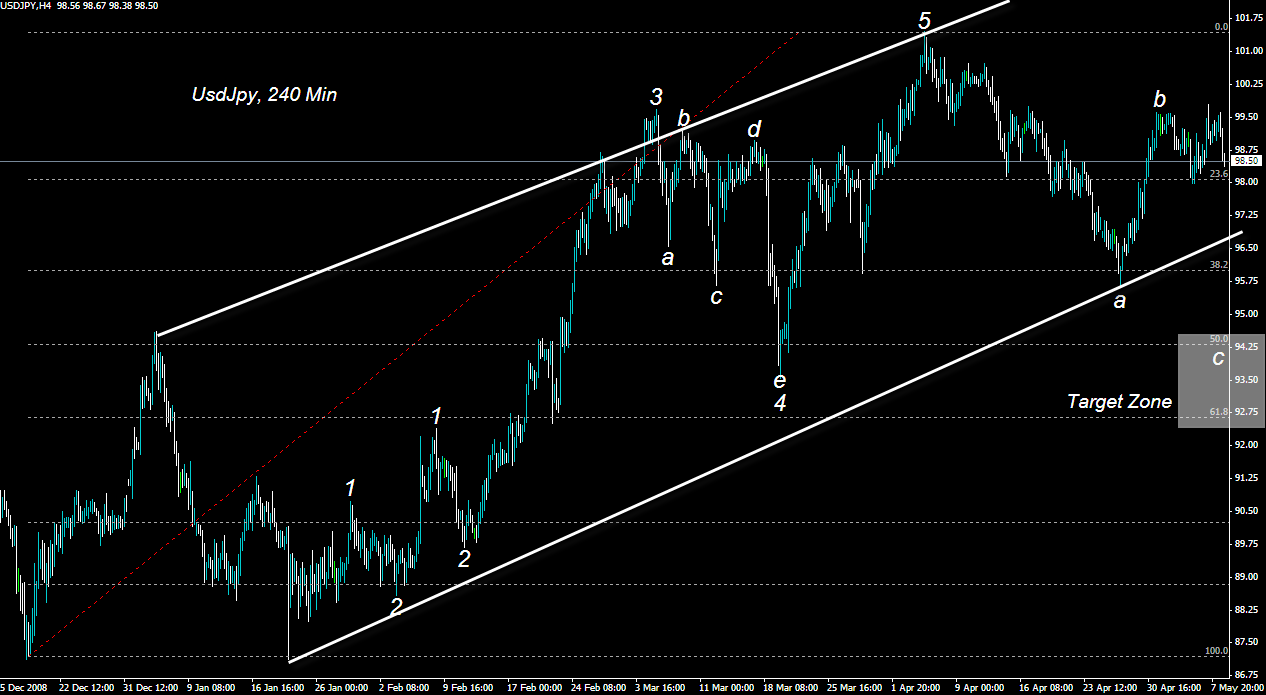
Task: Click the 22 Dec 12:00 time axis label
Action: tap(90, 688)
